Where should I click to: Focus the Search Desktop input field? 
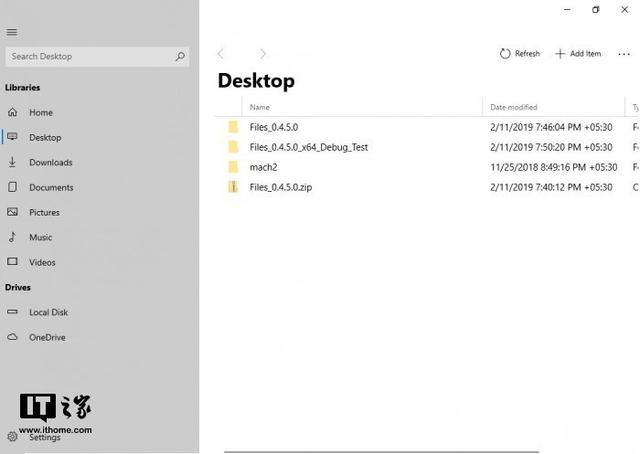[x=97, y=56]
